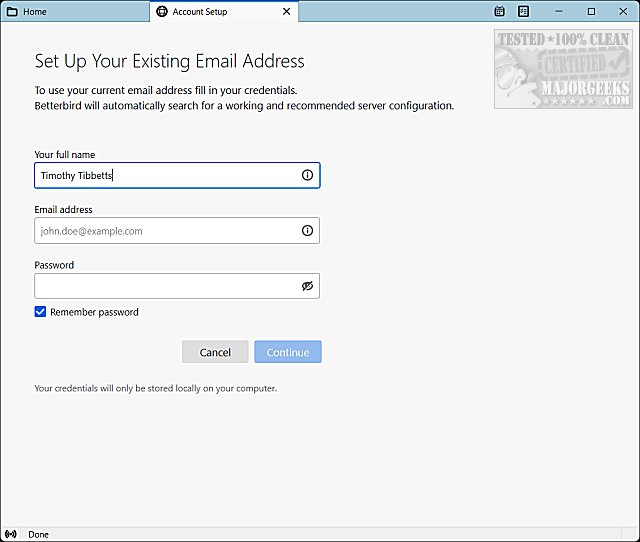Open the Calendar tab icon
This screenshot has width=640, height=542.
coord(500,12)
